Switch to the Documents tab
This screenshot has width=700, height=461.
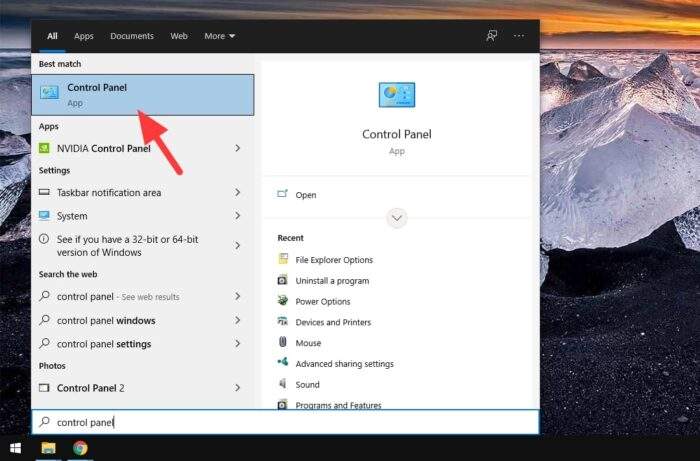[x=132, y=36]
